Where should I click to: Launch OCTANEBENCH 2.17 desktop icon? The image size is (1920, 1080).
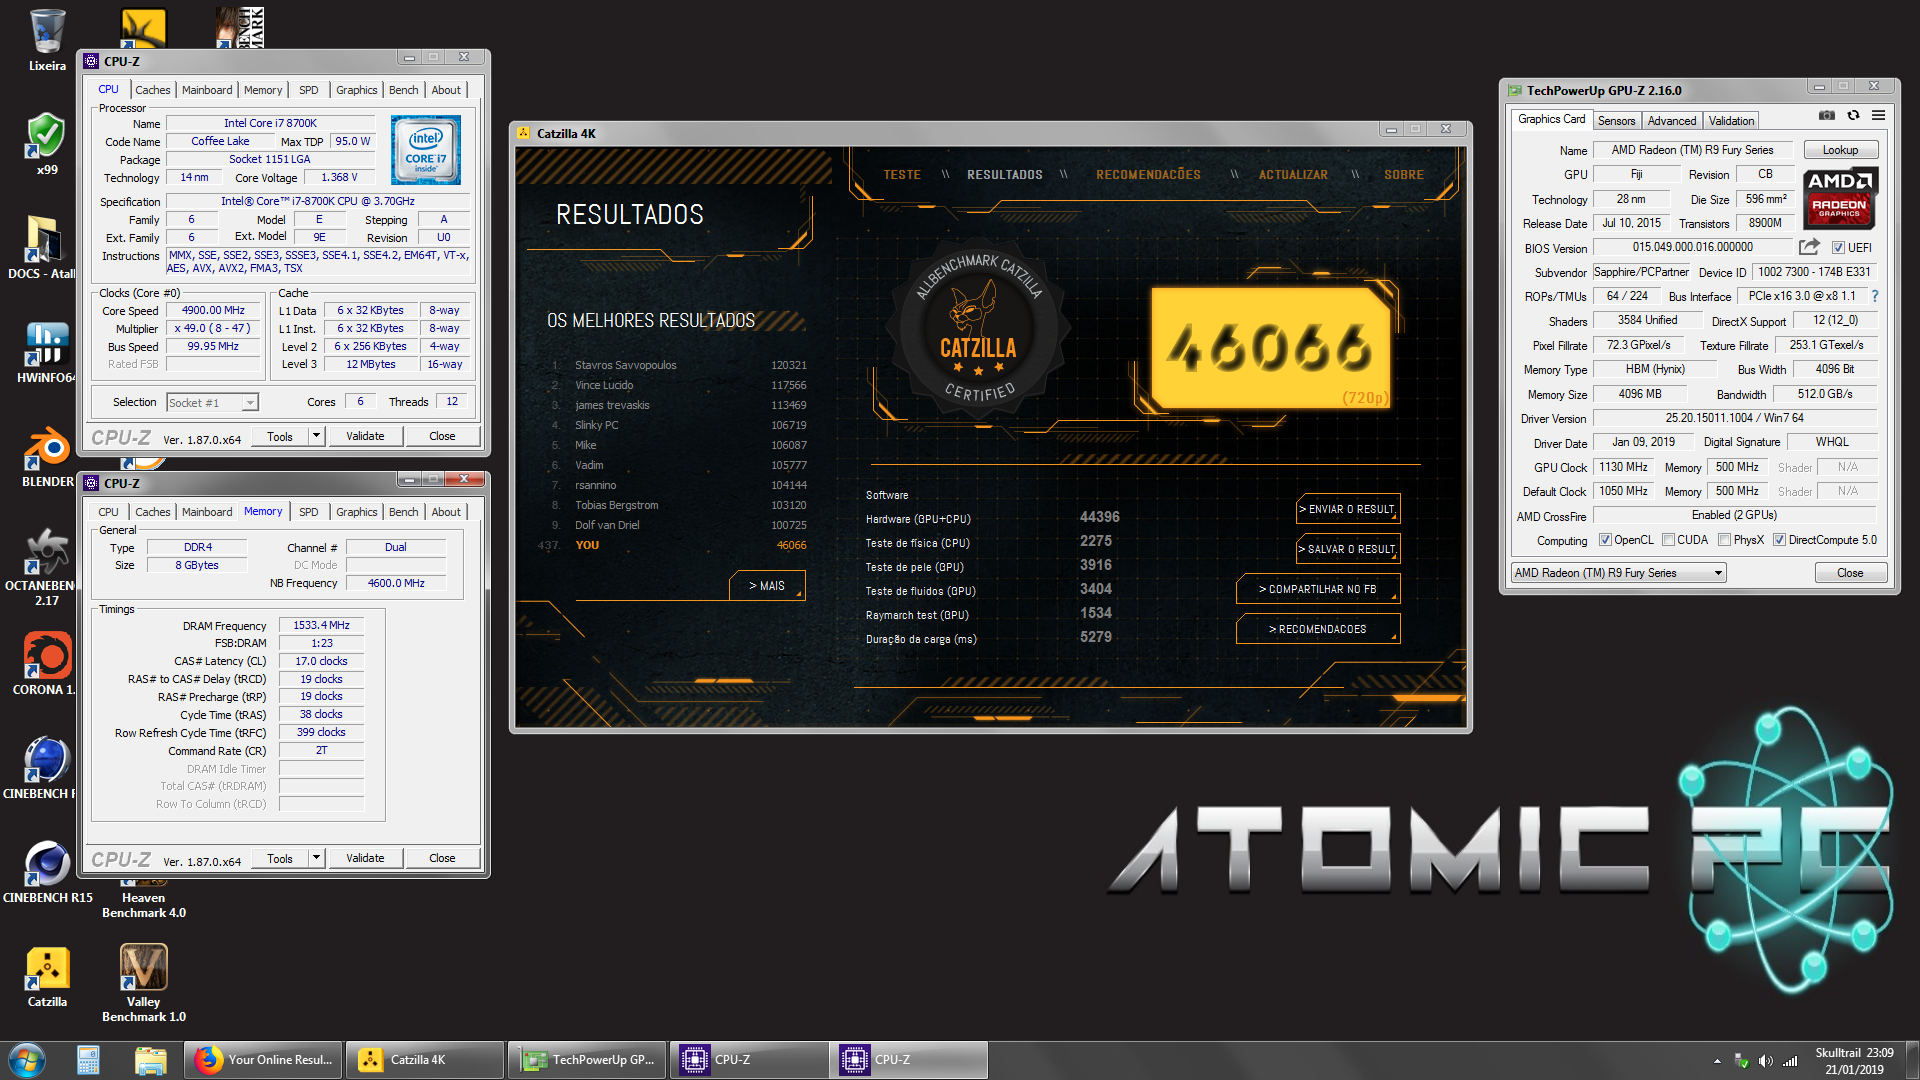(x=46, y=567)
